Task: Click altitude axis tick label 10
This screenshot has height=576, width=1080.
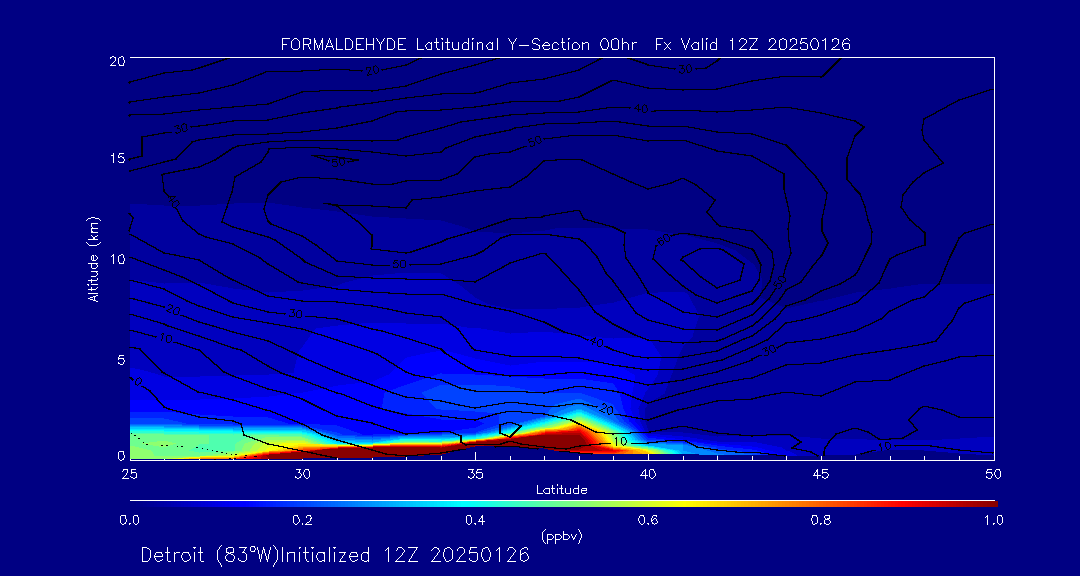Action: (x=116, y=259)
